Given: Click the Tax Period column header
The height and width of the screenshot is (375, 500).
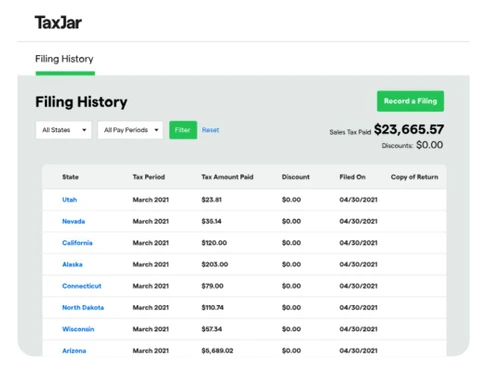Looking at the screenshot, I should 149,177.
